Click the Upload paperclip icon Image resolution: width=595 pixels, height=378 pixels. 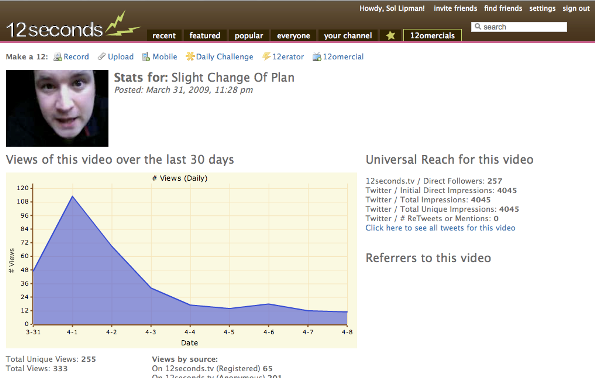(101, 57)
